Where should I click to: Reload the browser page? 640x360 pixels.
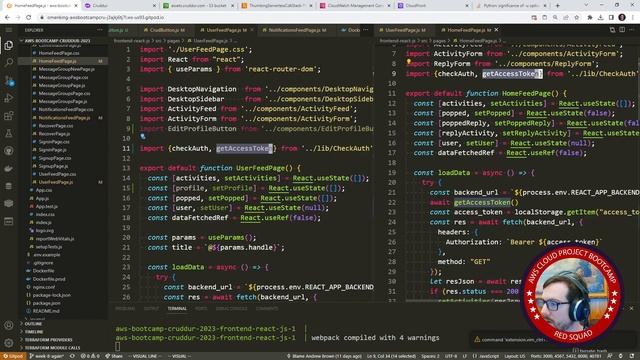click(x=29, y=18)
